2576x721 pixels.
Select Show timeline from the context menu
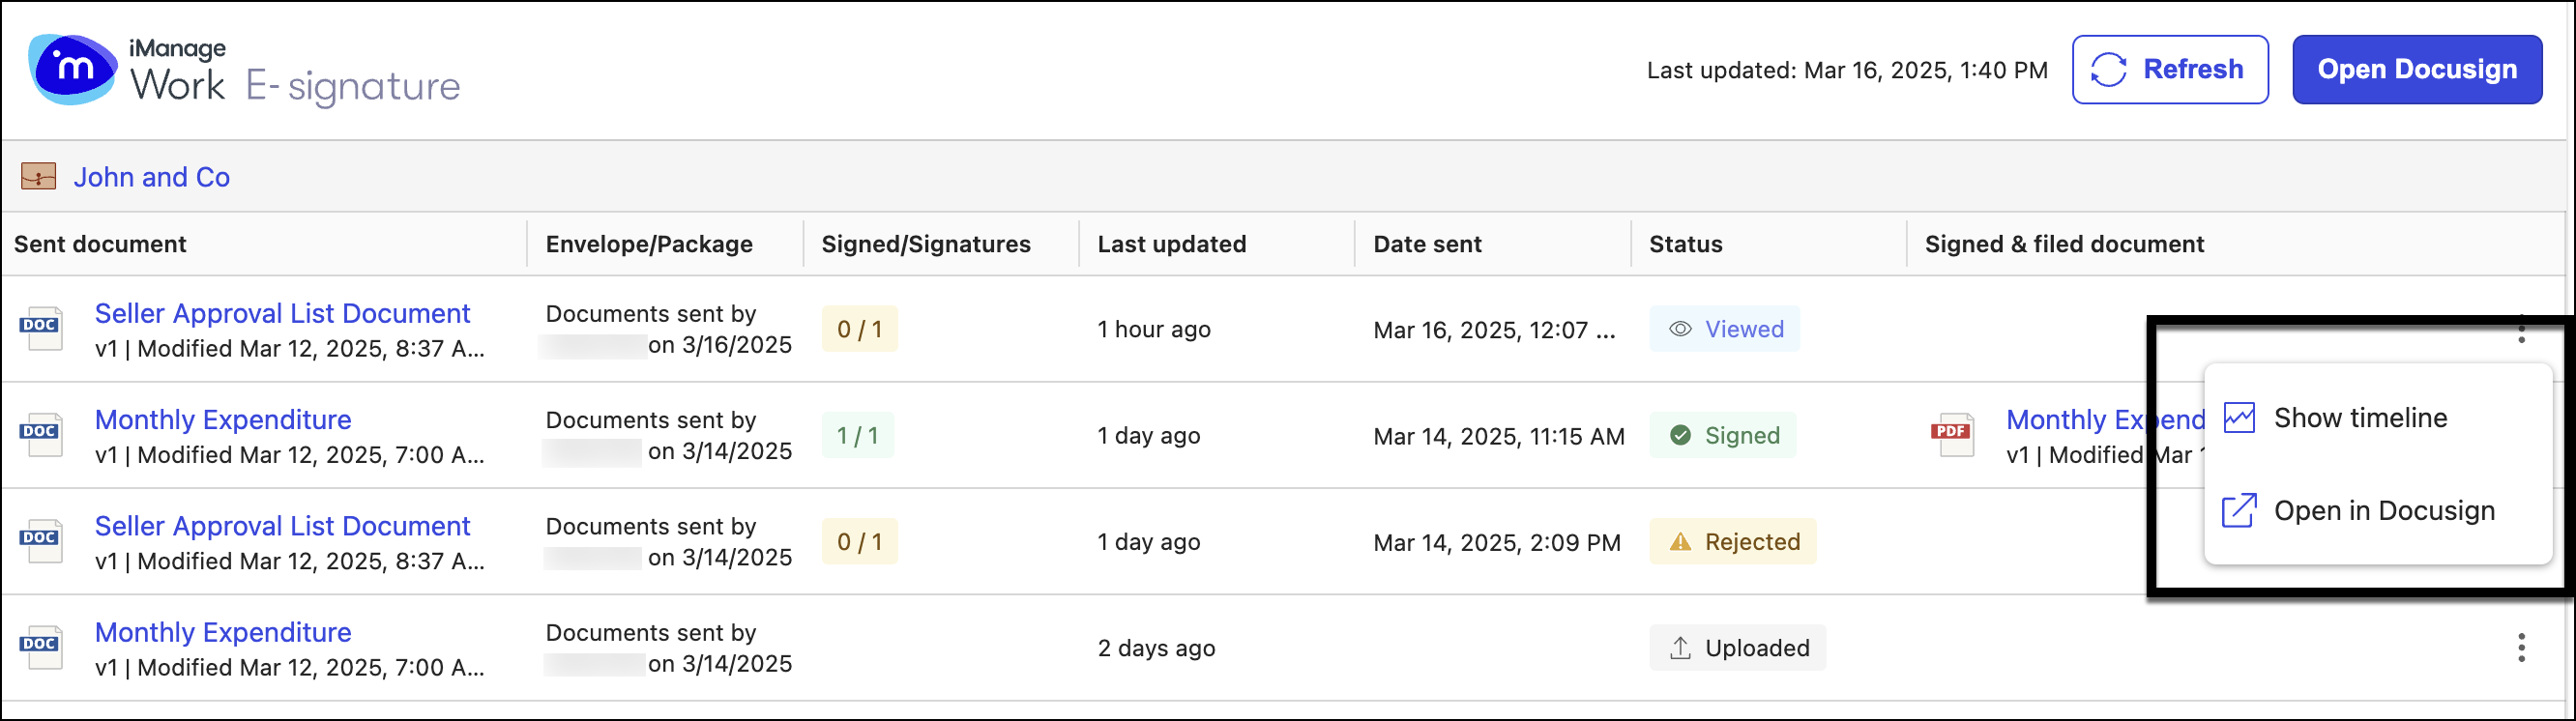2360,417
